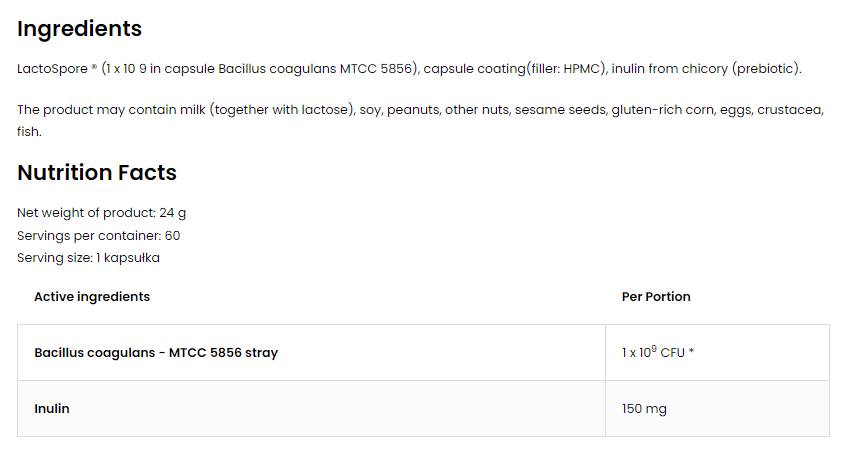Click the Ingredients heading
Image resolution: width=849 pixels, height=453 pixels.
pyautogui.click(x=79, y=29)
